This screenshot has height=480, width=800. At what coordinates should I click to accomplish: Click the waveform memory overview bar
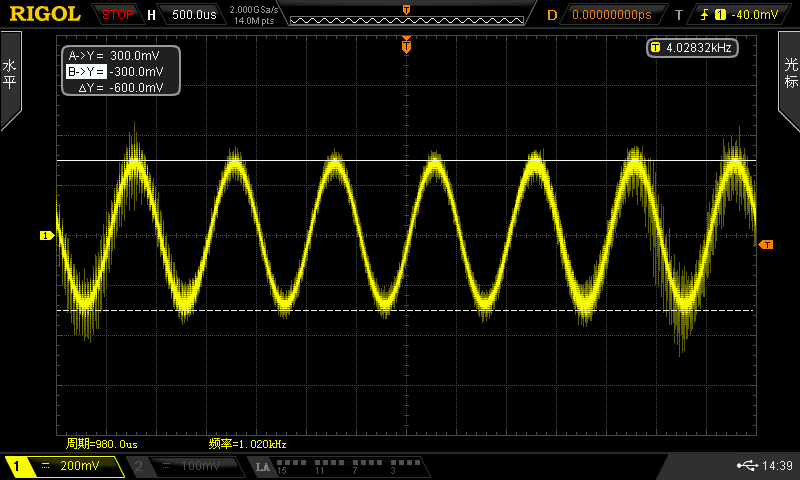405,15
